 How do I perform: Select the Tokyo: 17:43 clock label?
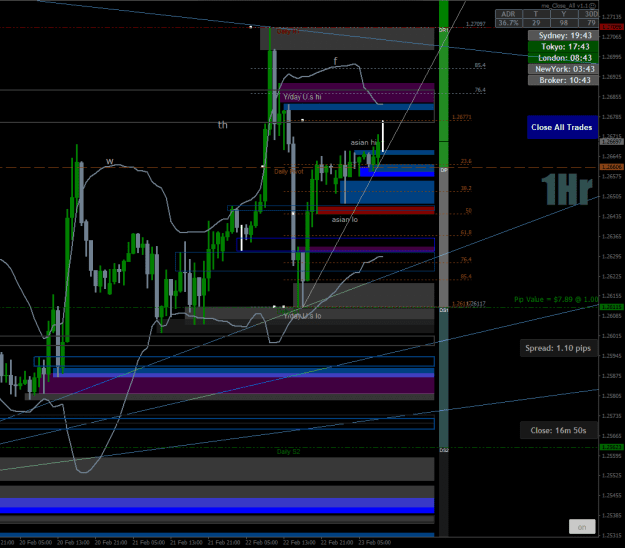coord(563,47)
